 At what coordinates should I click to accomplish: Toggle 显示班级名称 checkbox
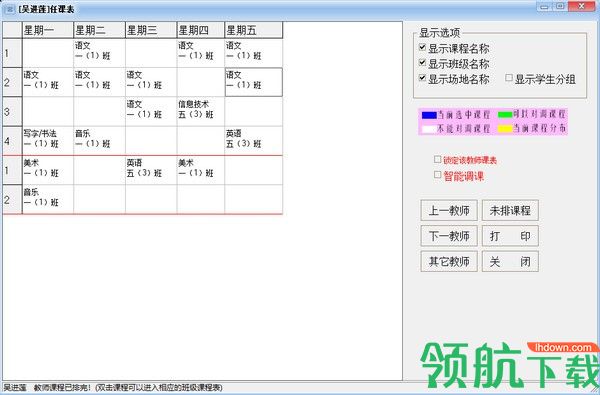(422, 63)
